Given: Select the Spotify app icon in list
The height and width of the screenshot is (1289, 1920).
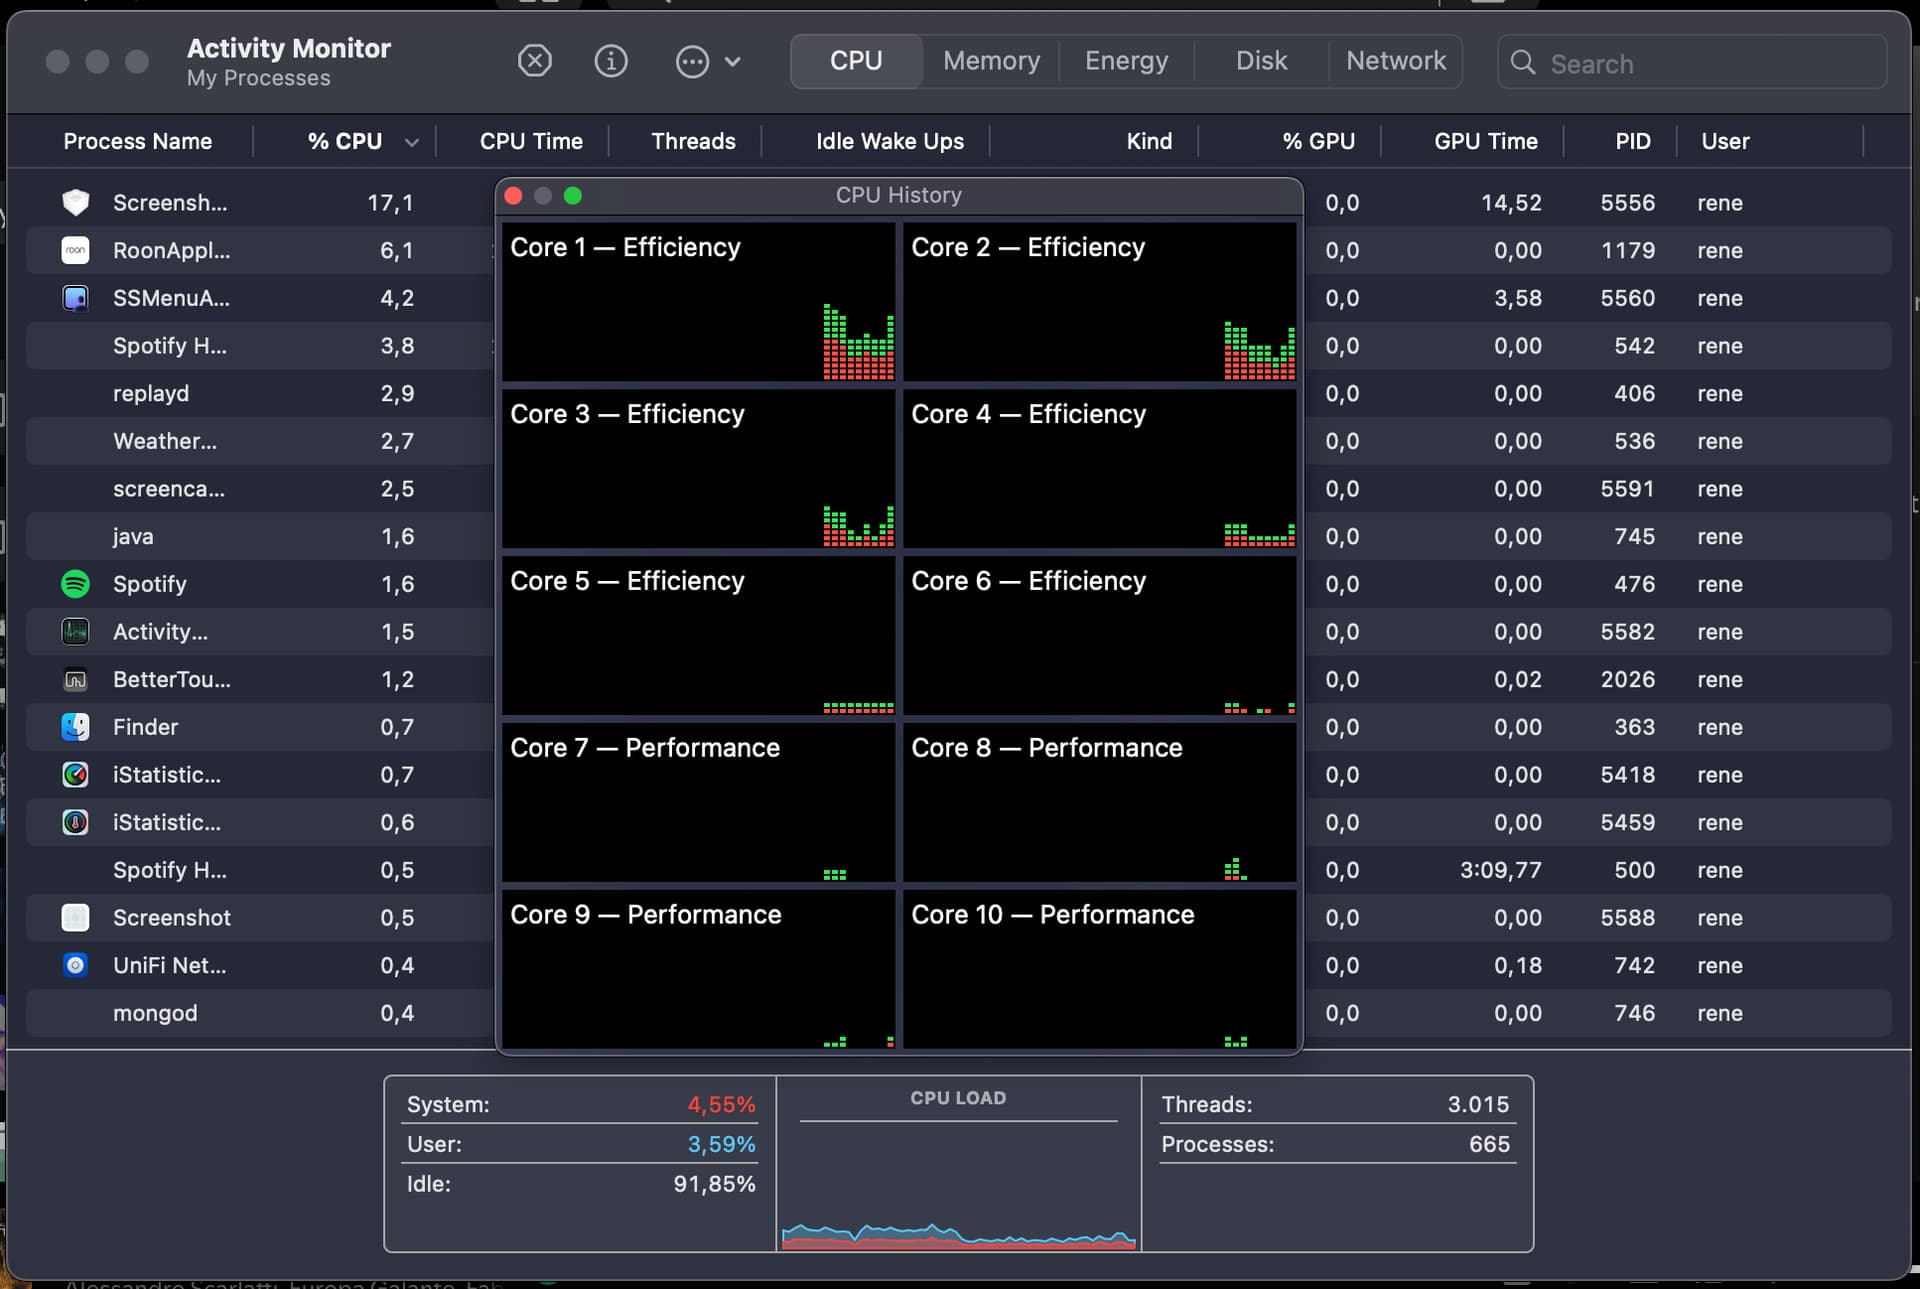Looking at the screenshot, I should [x=76, y=584].
